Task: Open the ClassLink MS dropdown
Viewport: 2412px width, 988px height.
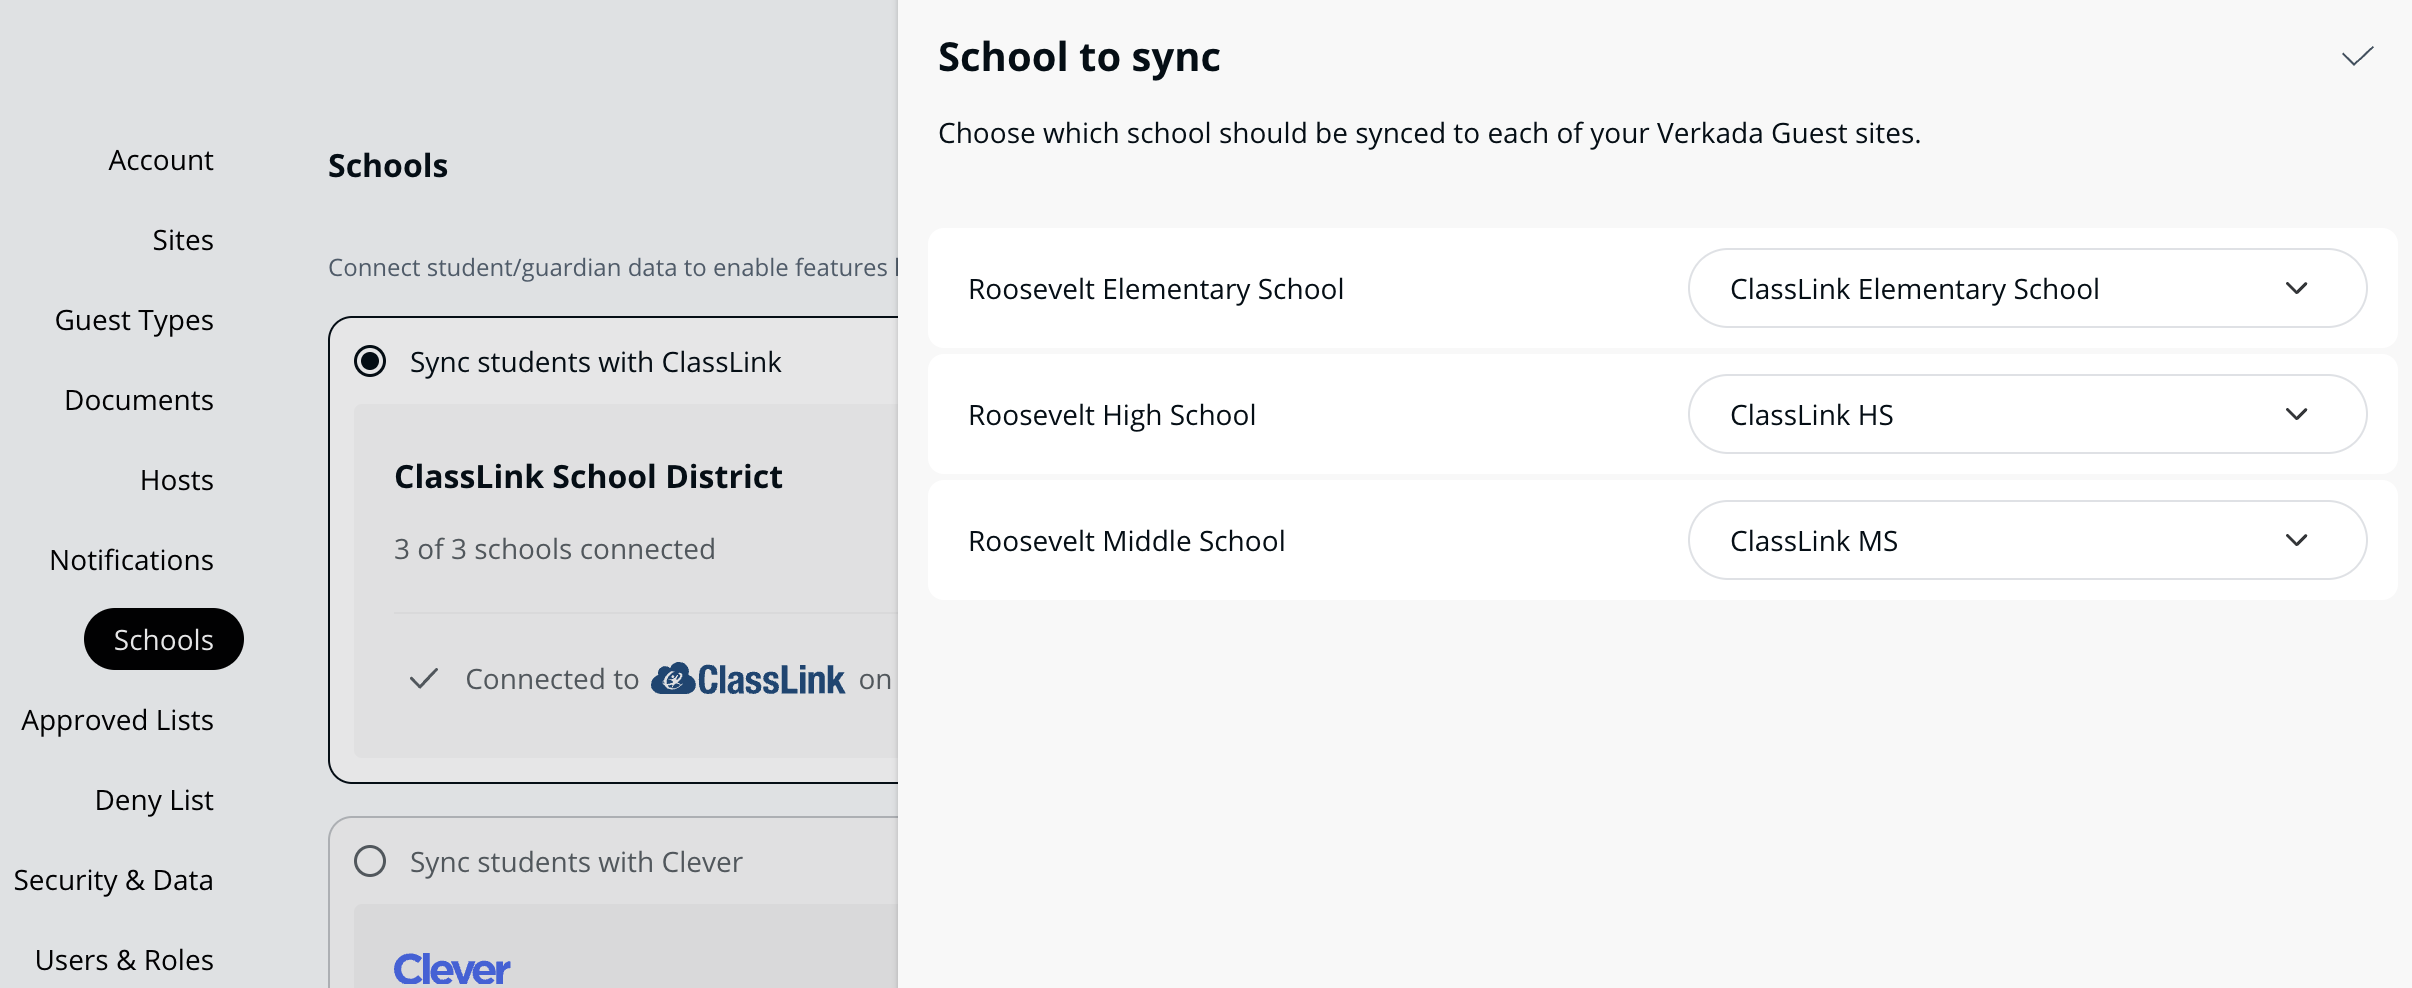Action: pos(2027,541)
